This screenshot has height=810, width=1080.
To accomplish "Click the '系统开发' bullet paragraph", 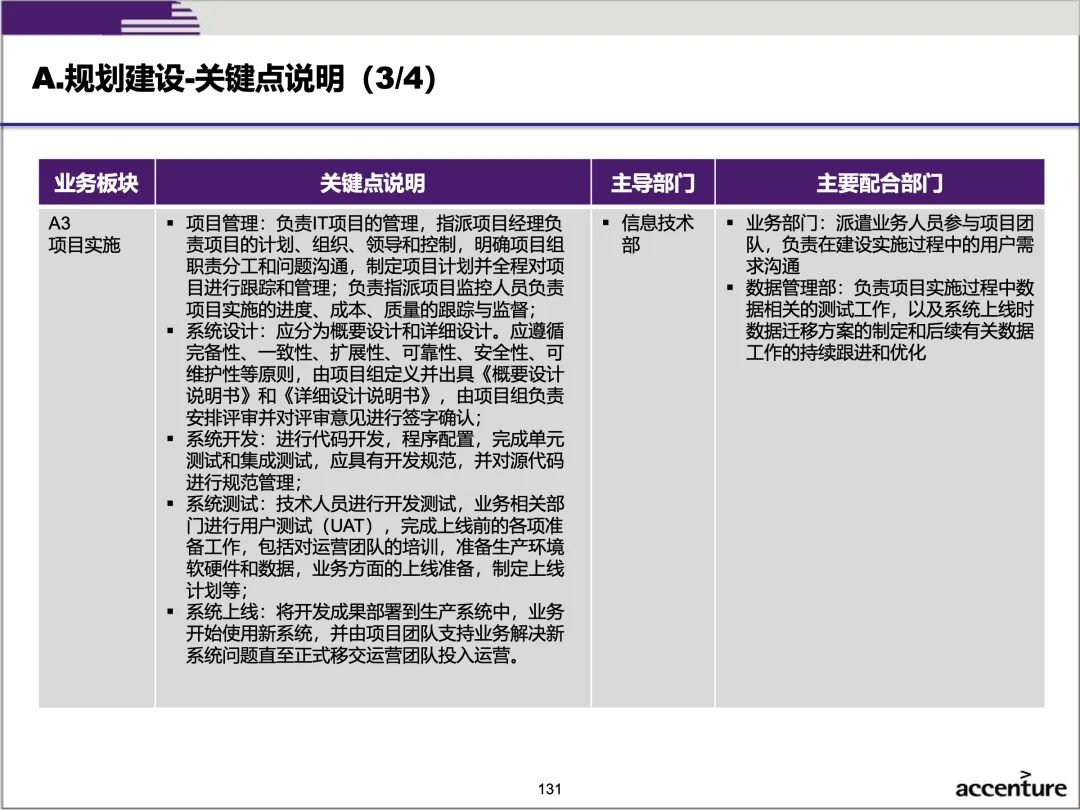I will 366,460.
